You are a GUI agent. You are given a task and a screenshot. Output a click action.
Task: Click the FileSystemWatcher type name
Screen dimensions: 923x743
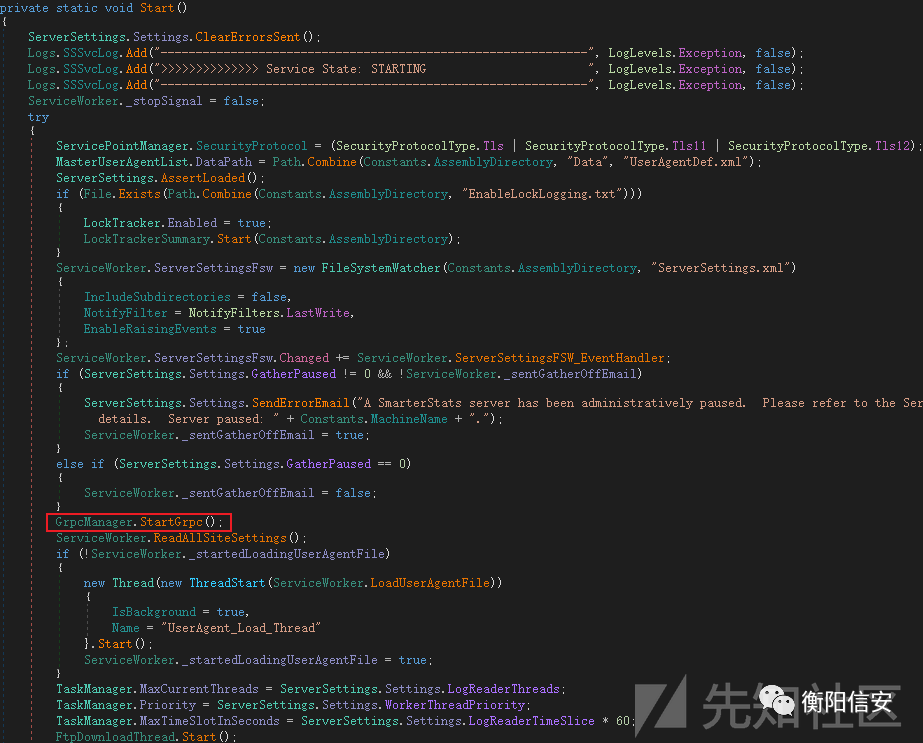pos(380,267)
